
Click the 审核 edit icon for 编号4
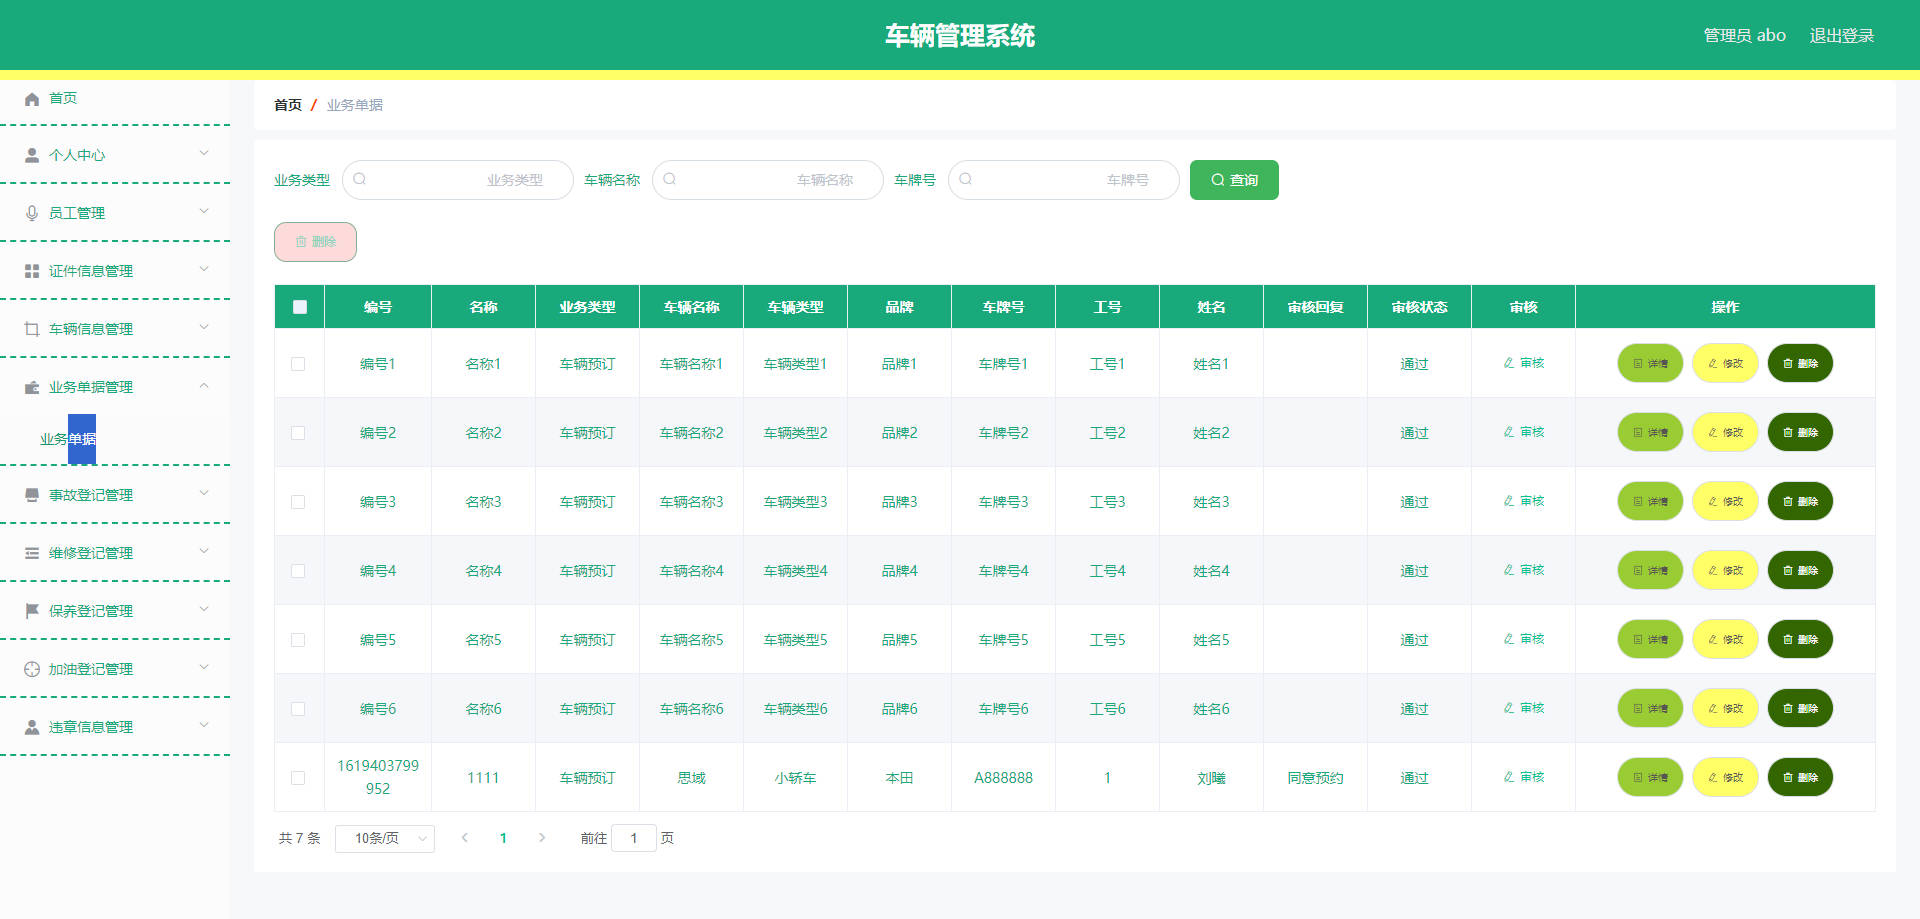click(1509, 570)
